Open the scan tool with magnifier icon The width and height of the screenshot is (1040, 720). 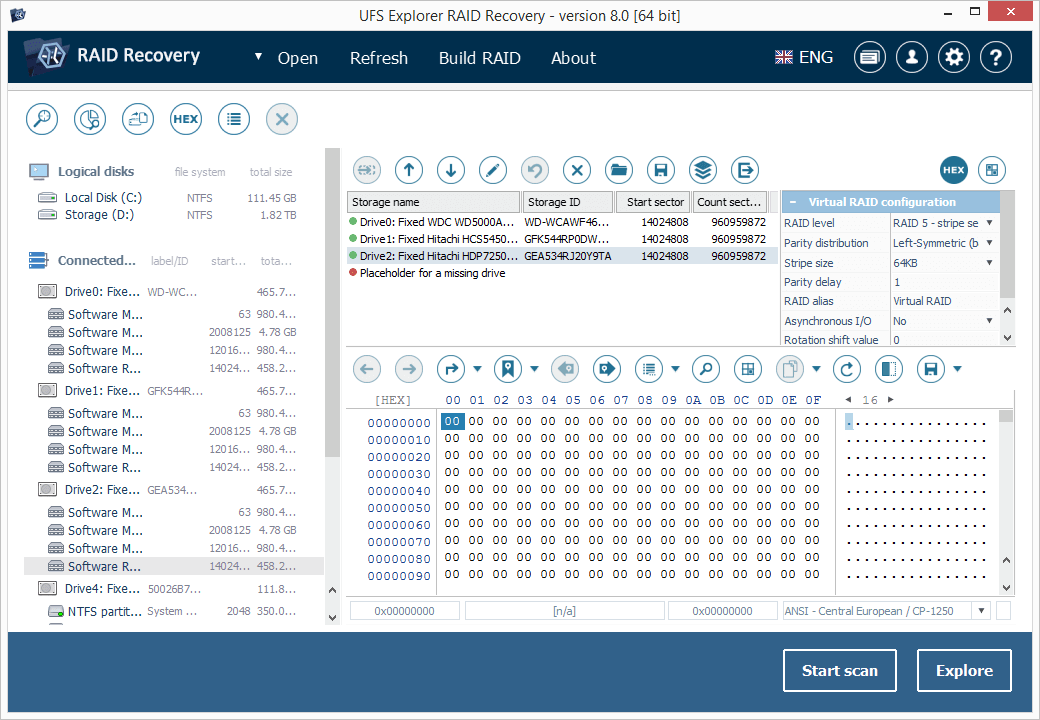click(x=41, y=119)
